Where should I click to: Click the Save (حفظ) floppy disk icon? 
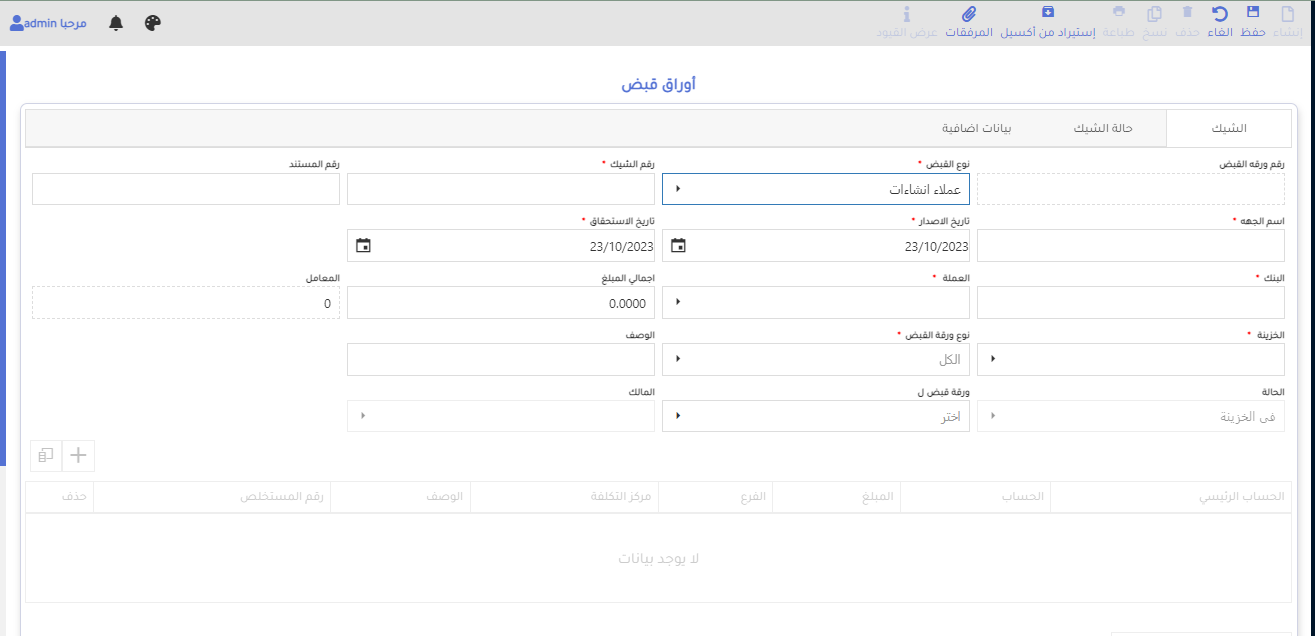1253,13
